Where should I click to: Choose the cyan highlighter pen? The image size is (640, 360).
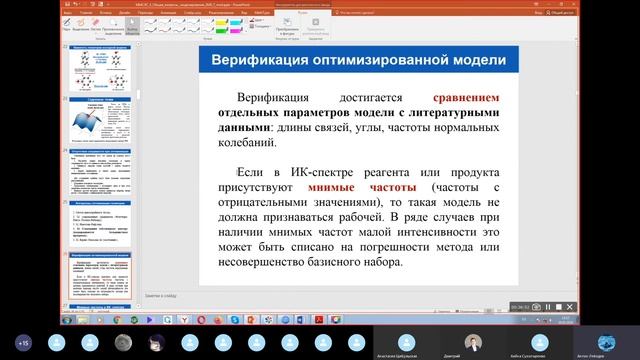[236, 22]
